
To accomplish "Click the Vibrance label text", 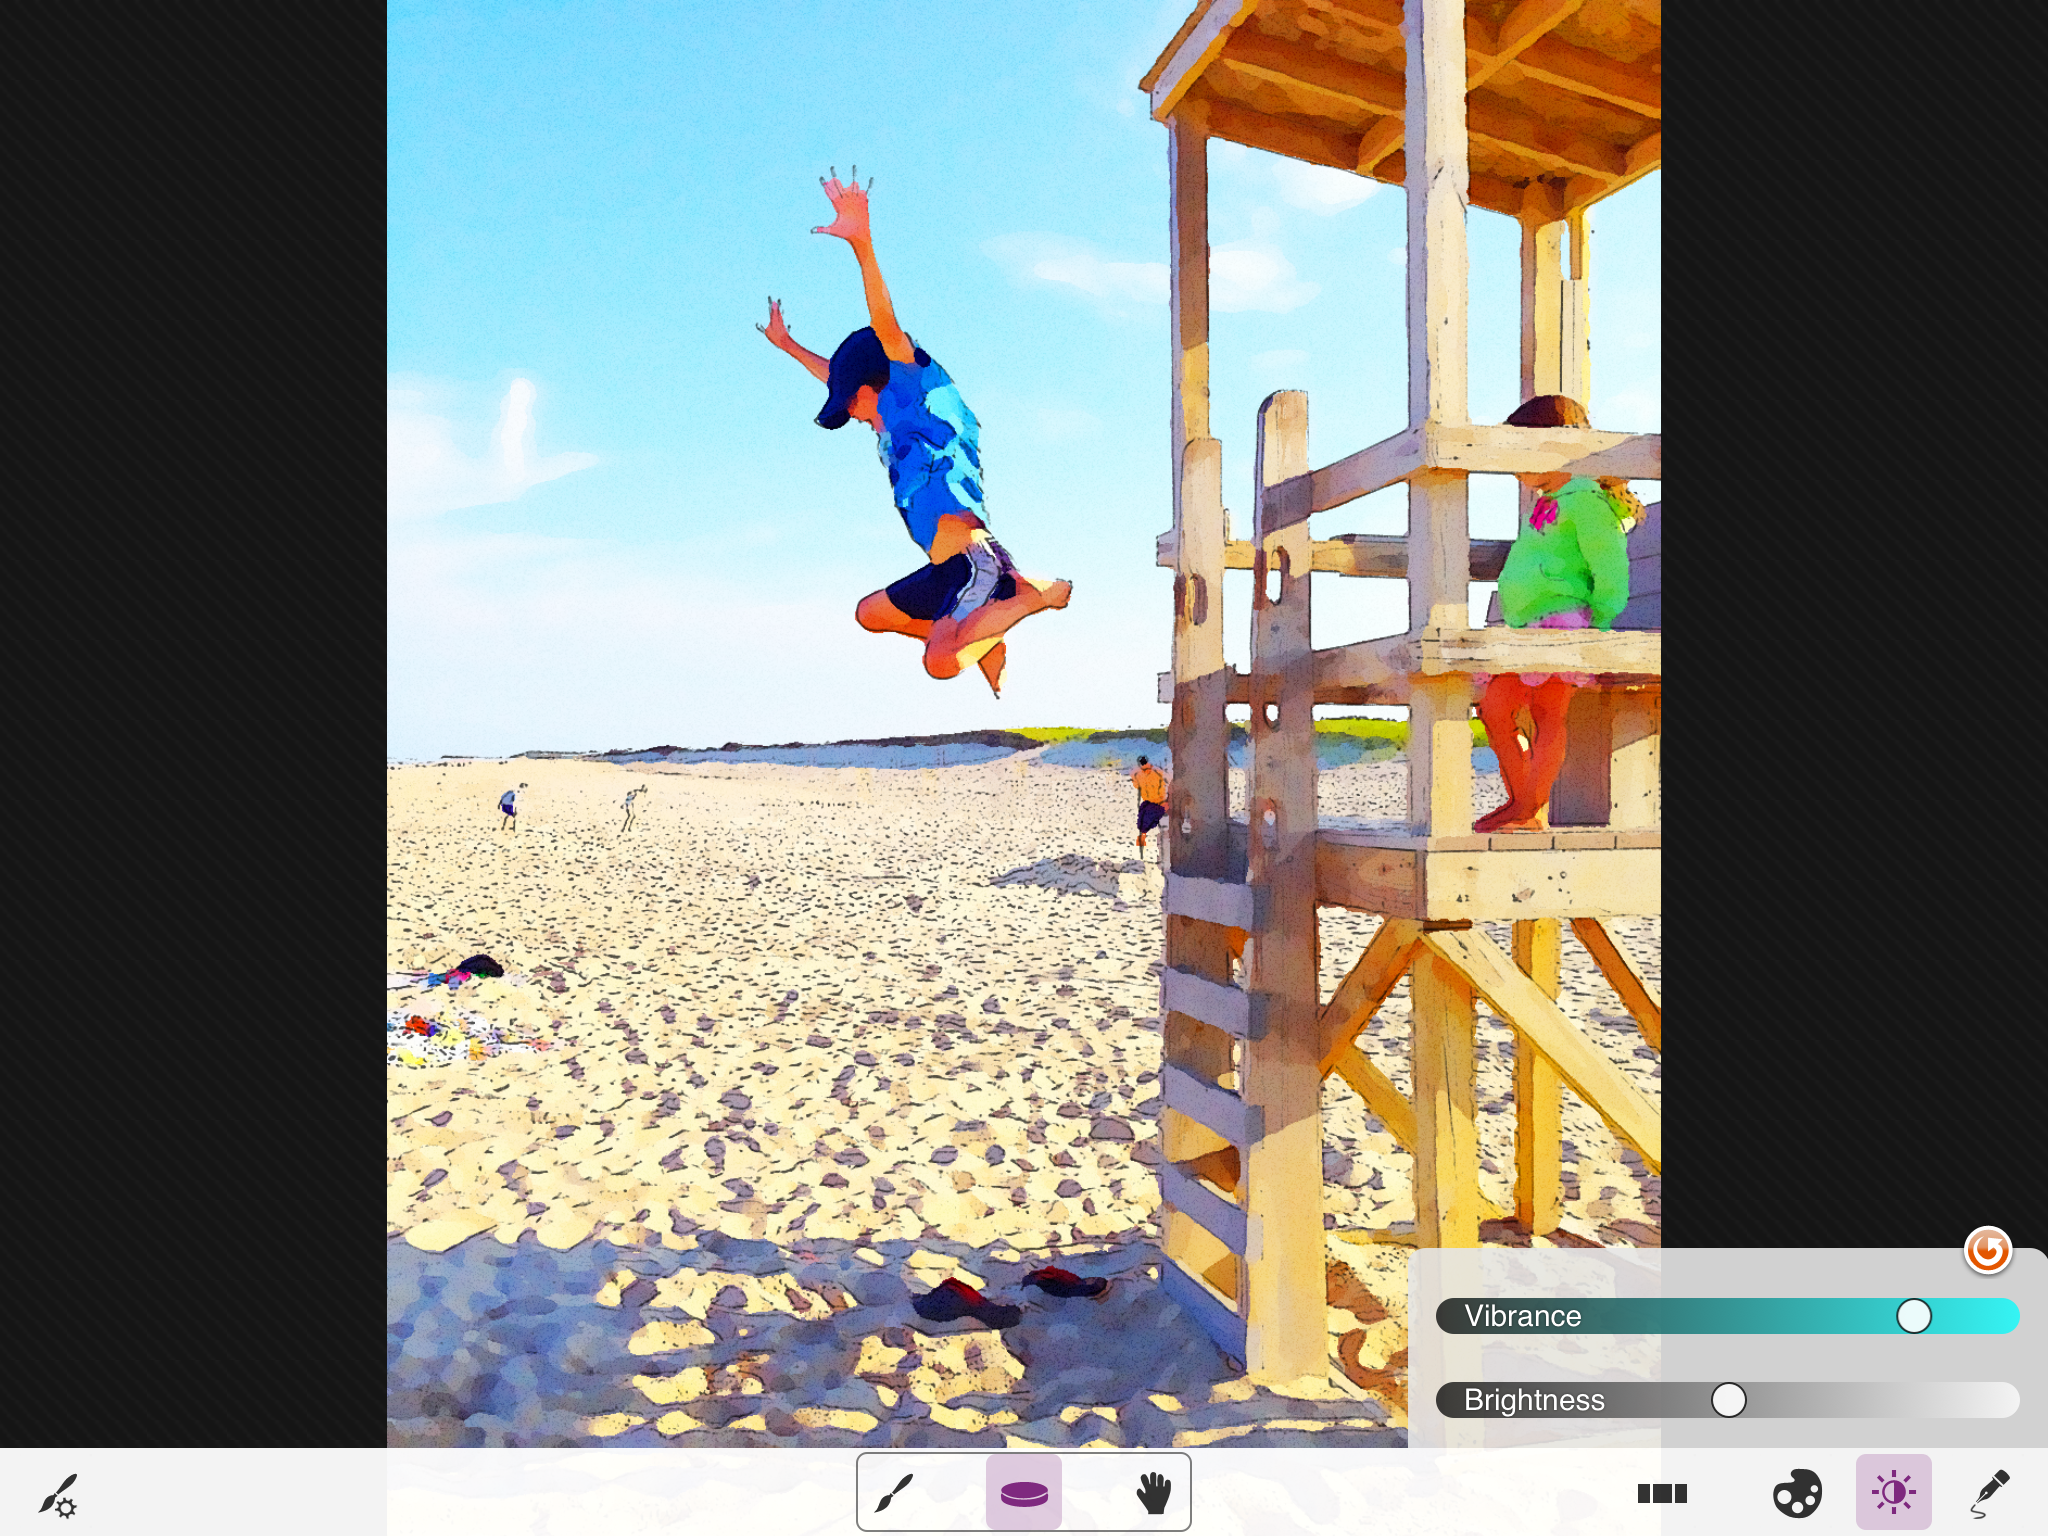I will [x=1522, y=1316].
